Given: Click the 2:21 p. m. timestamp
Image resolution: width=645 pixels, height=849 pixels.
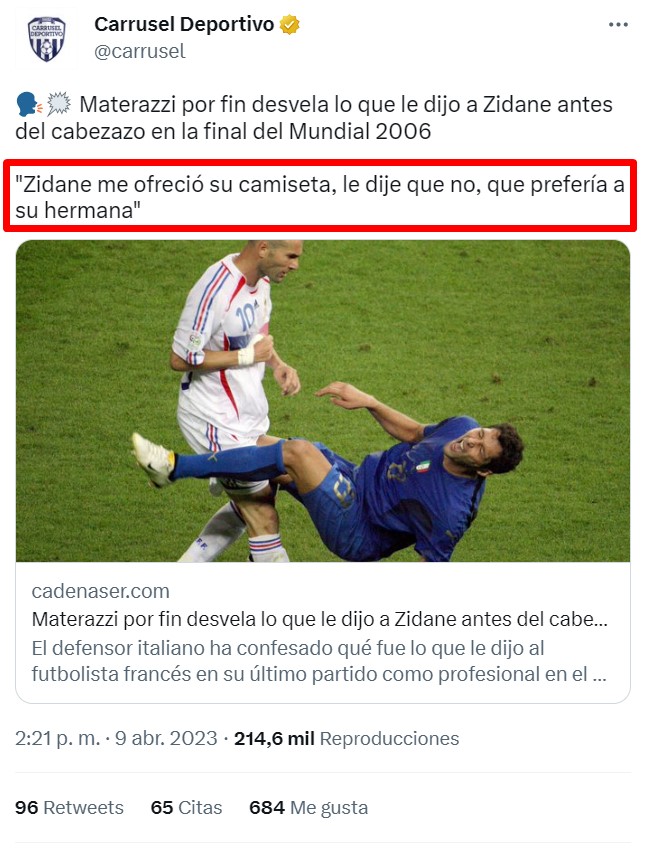Looking at the screenshot, I should [57, 739].
